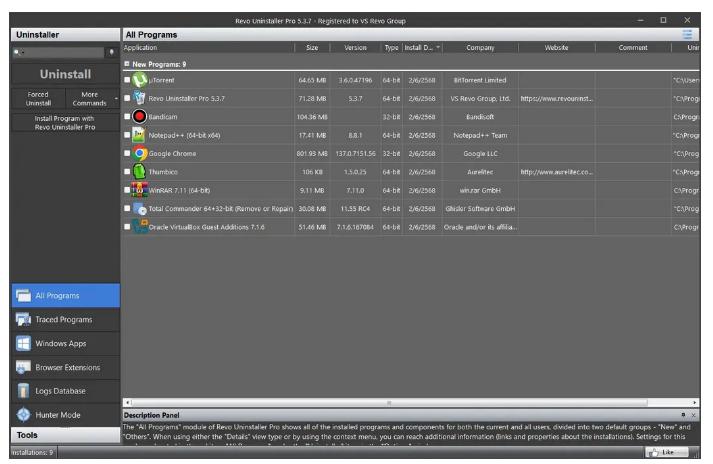Expand the Tools section
713x464 pixels.
pos(65,435)
